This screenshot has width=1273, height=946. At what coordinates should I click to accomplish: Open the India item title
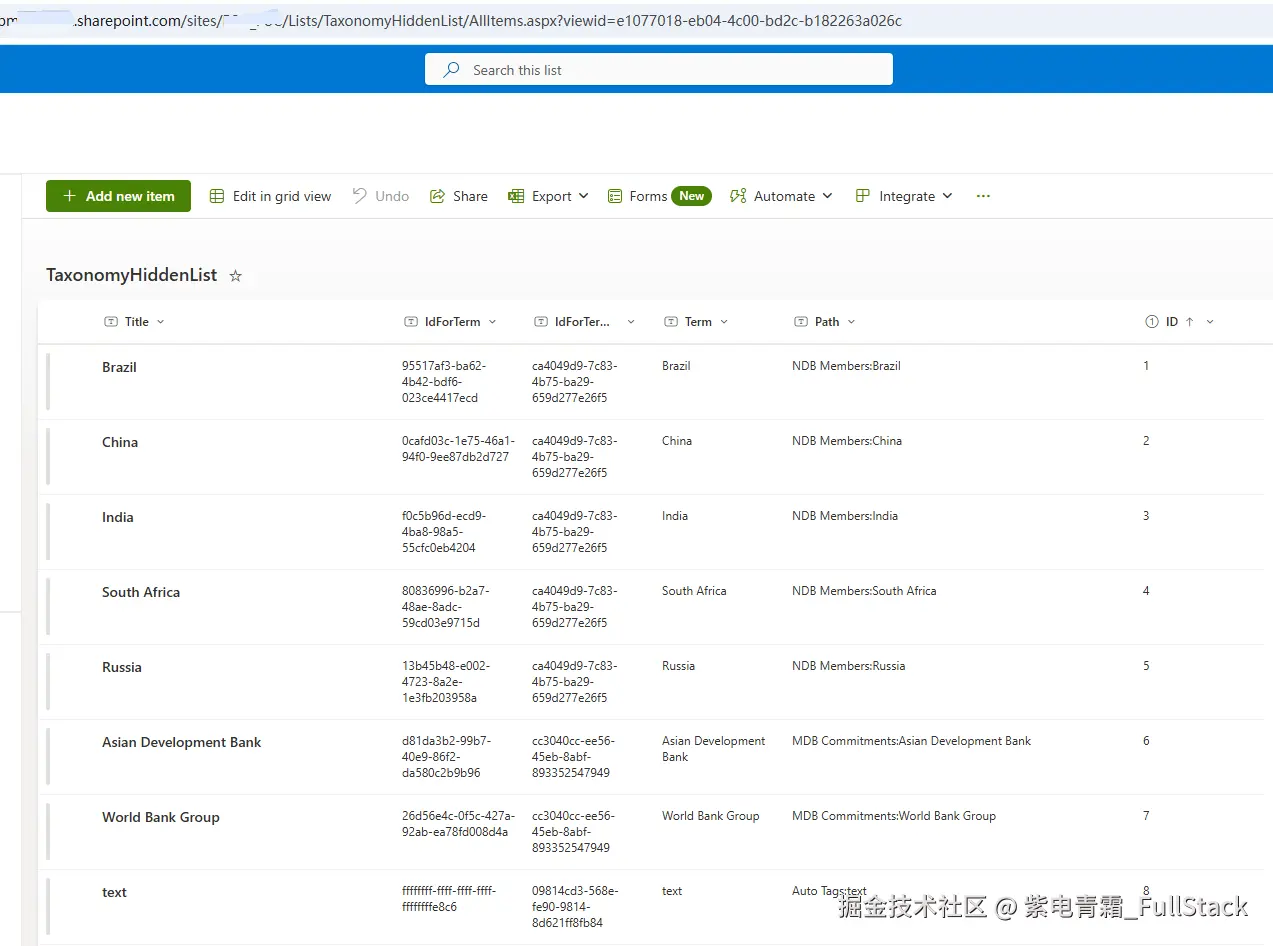coord(117,517)
